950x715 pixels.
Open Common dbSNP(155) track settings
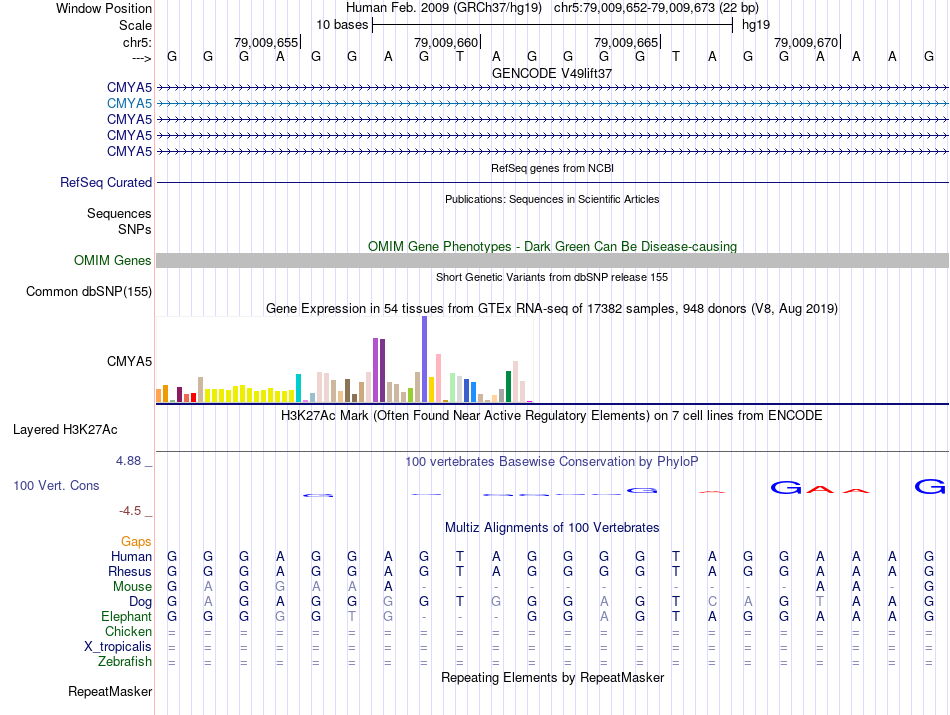coord(88,292)
